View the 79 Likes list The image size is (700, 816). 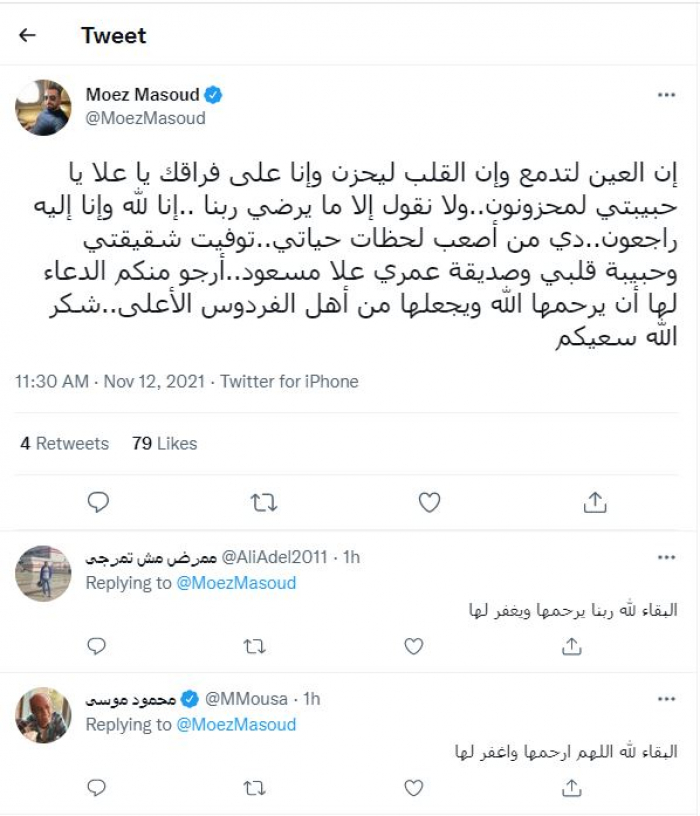(x=164, y=443)
